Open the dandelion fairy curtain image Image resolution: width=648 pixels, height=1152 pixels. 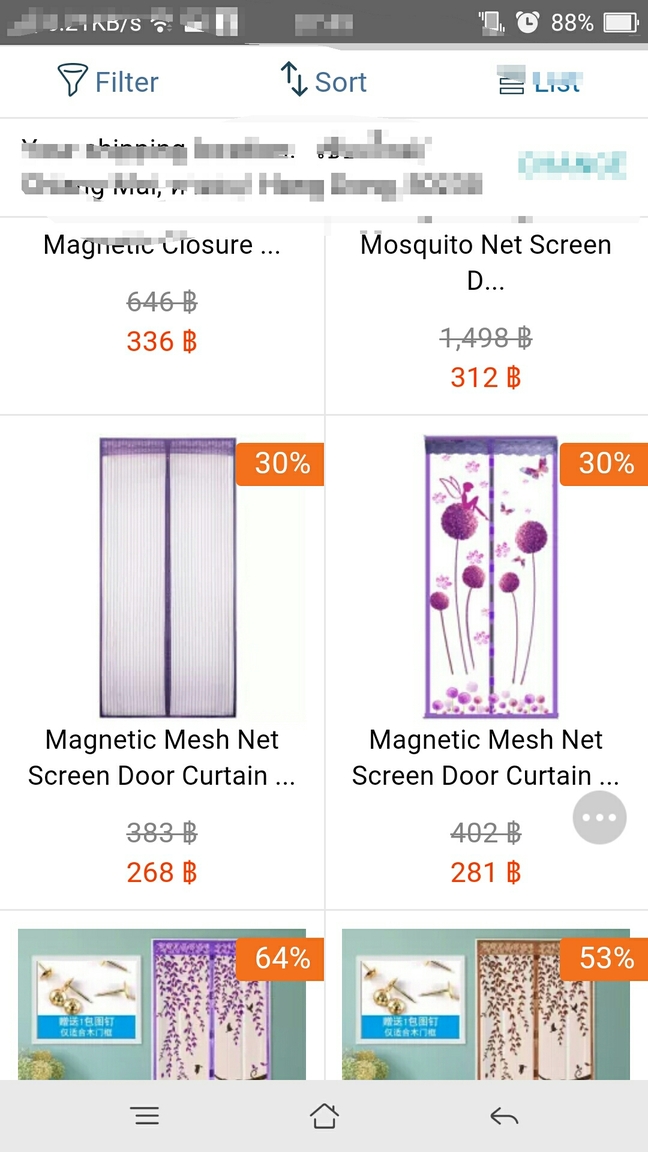[491, 577]
